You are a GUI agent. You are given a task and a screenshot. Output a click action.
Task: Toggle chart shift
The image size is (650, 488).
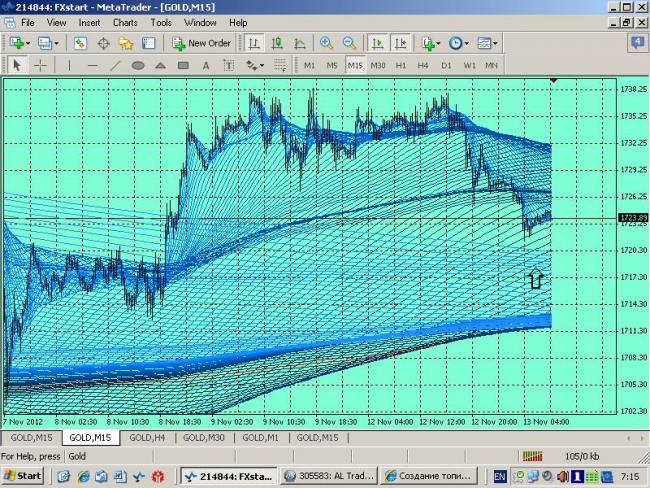point(401,43)
